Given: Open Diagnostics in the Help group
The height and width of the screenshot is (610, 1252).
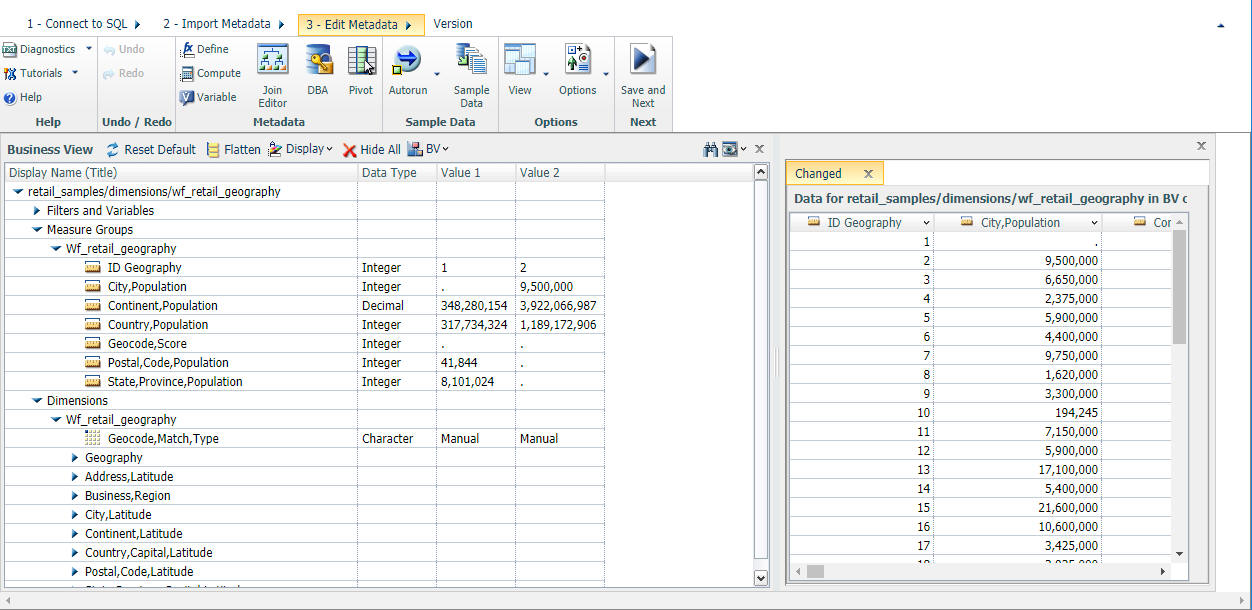Looking at the screenshot, I should 40,49.
